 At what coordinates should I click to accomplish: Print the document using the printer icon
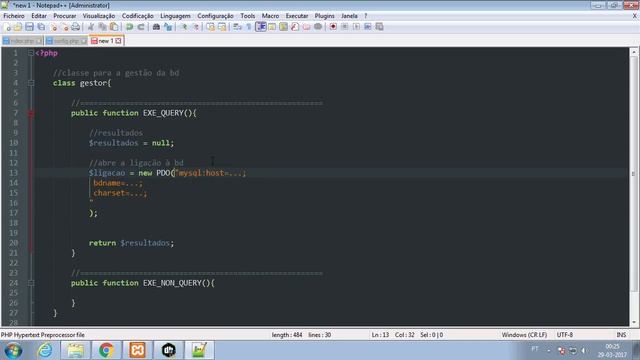click(76, 27)
